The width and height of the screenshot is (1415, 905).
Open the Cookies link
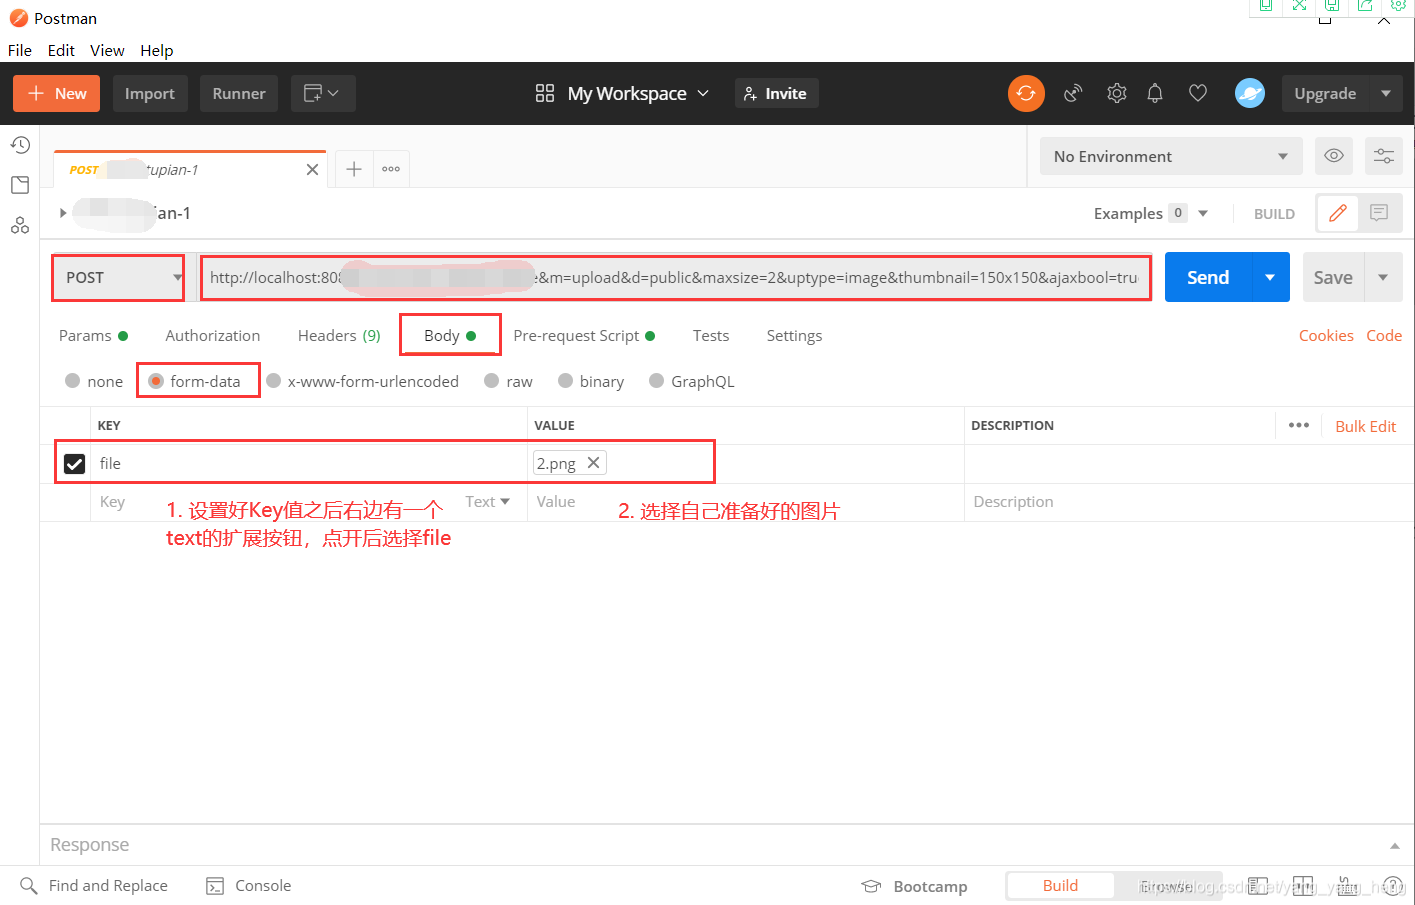tap(1326, 336)
